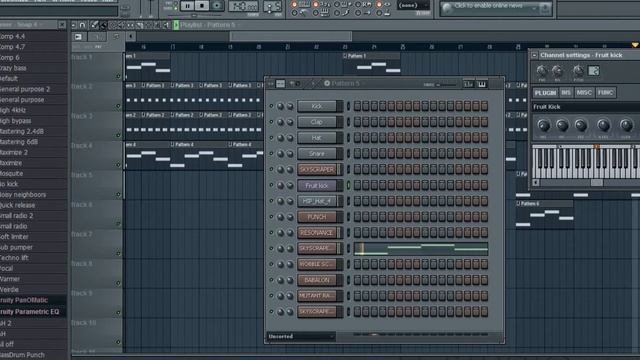Switch to the FUNC tab in Channel settings

(x=605, y=93)
